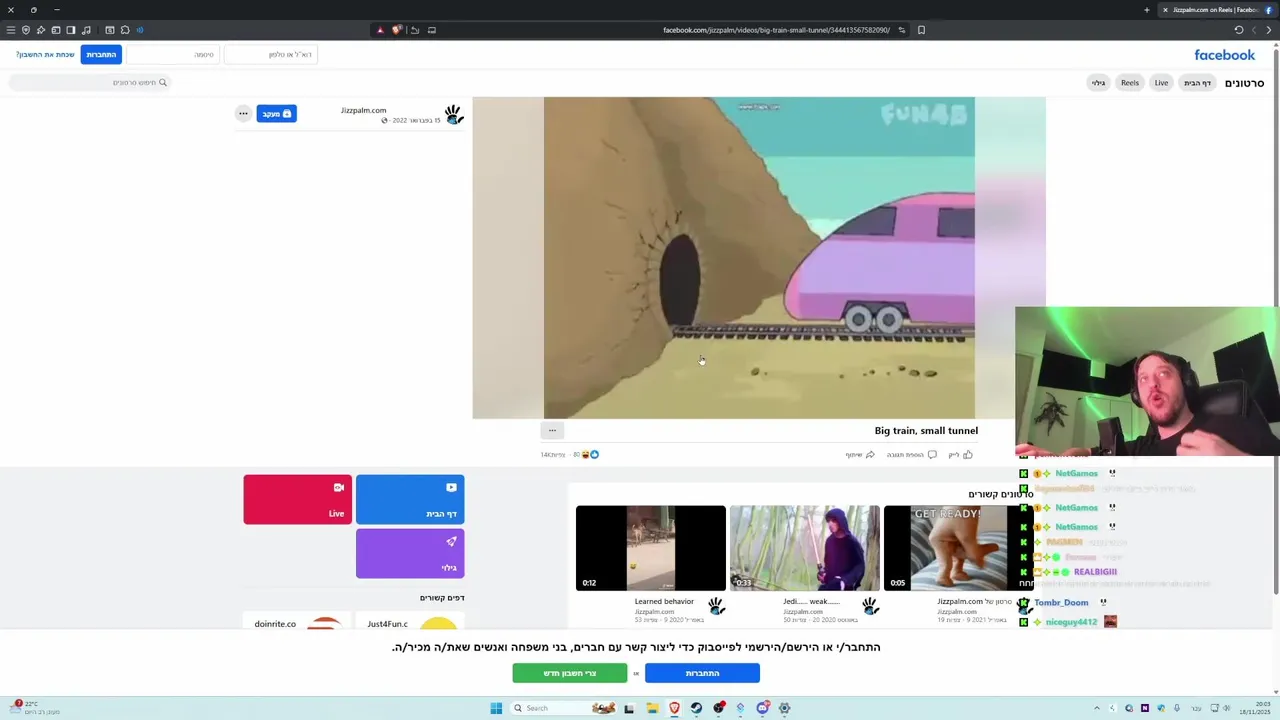1280x720 pixels.
Task: Click the Learned behavior video title
Action: click(x=664, y=602)
